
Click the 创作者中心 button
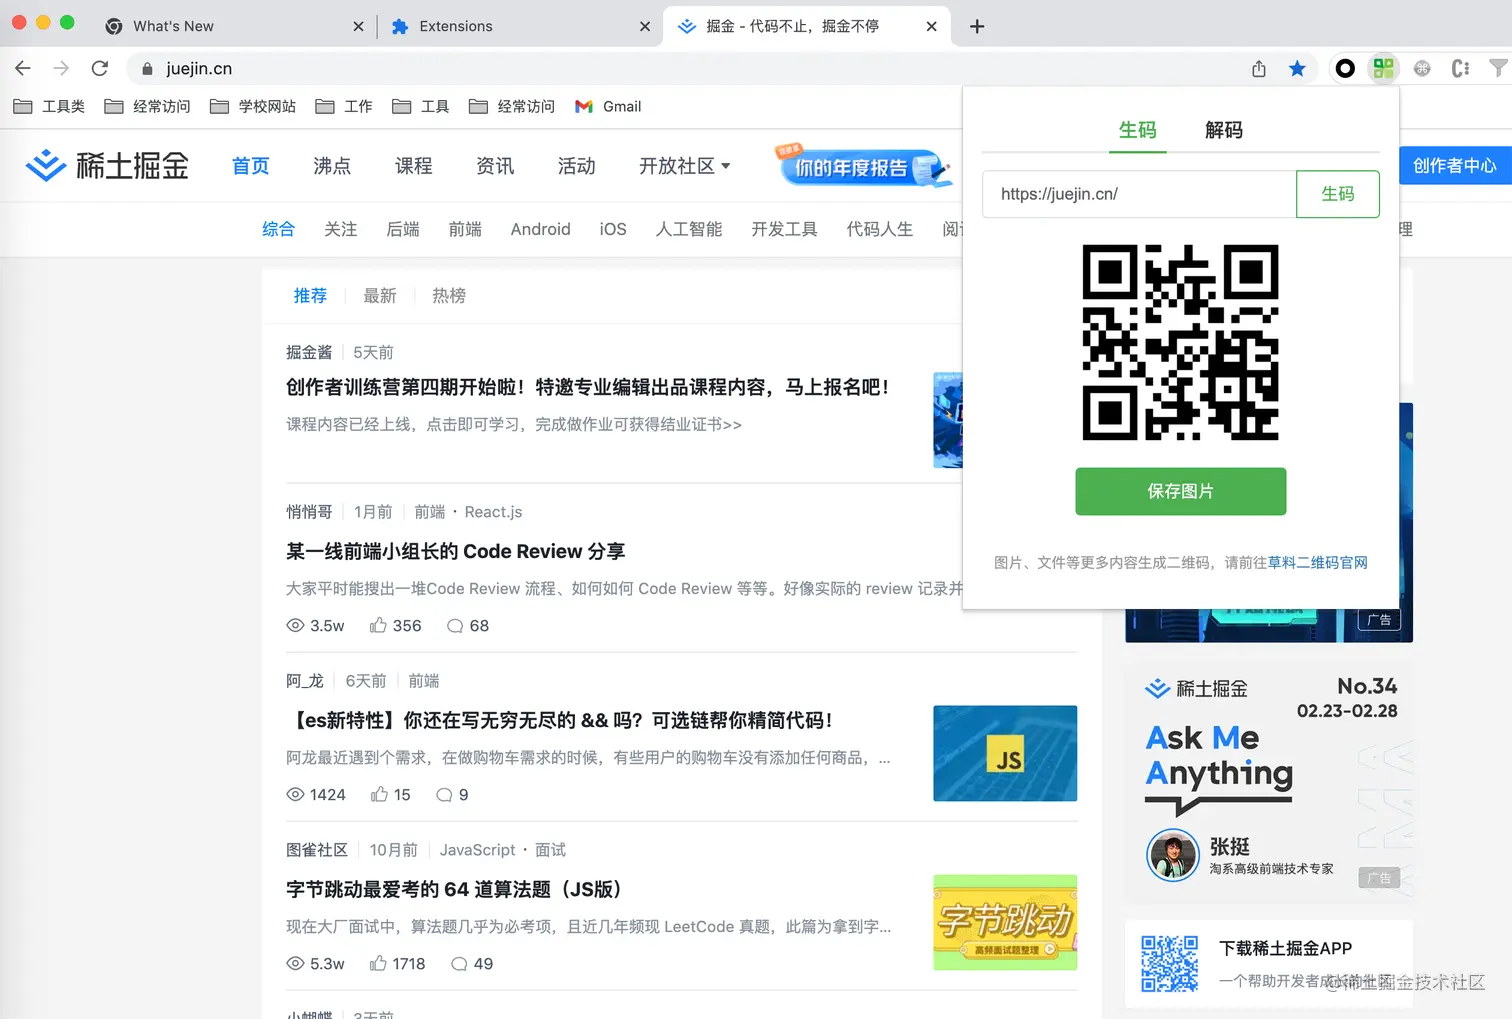[1455, 166]
